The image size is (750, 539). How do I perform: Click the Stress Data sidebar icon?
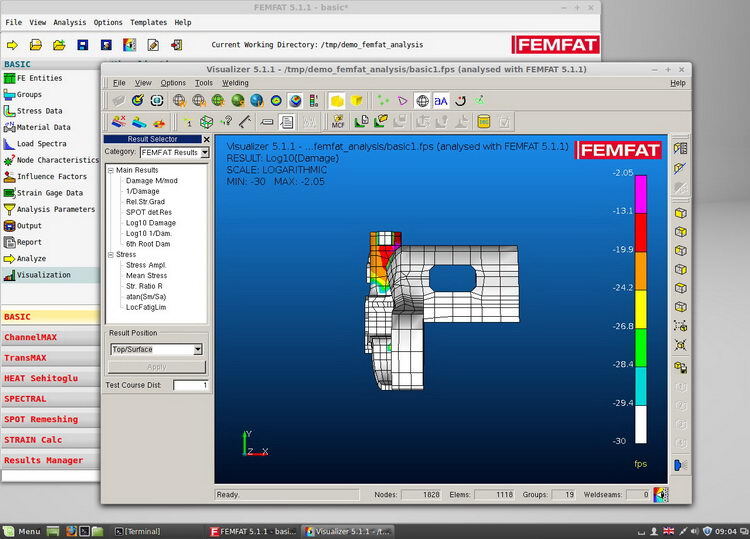[x=9, y=111]
